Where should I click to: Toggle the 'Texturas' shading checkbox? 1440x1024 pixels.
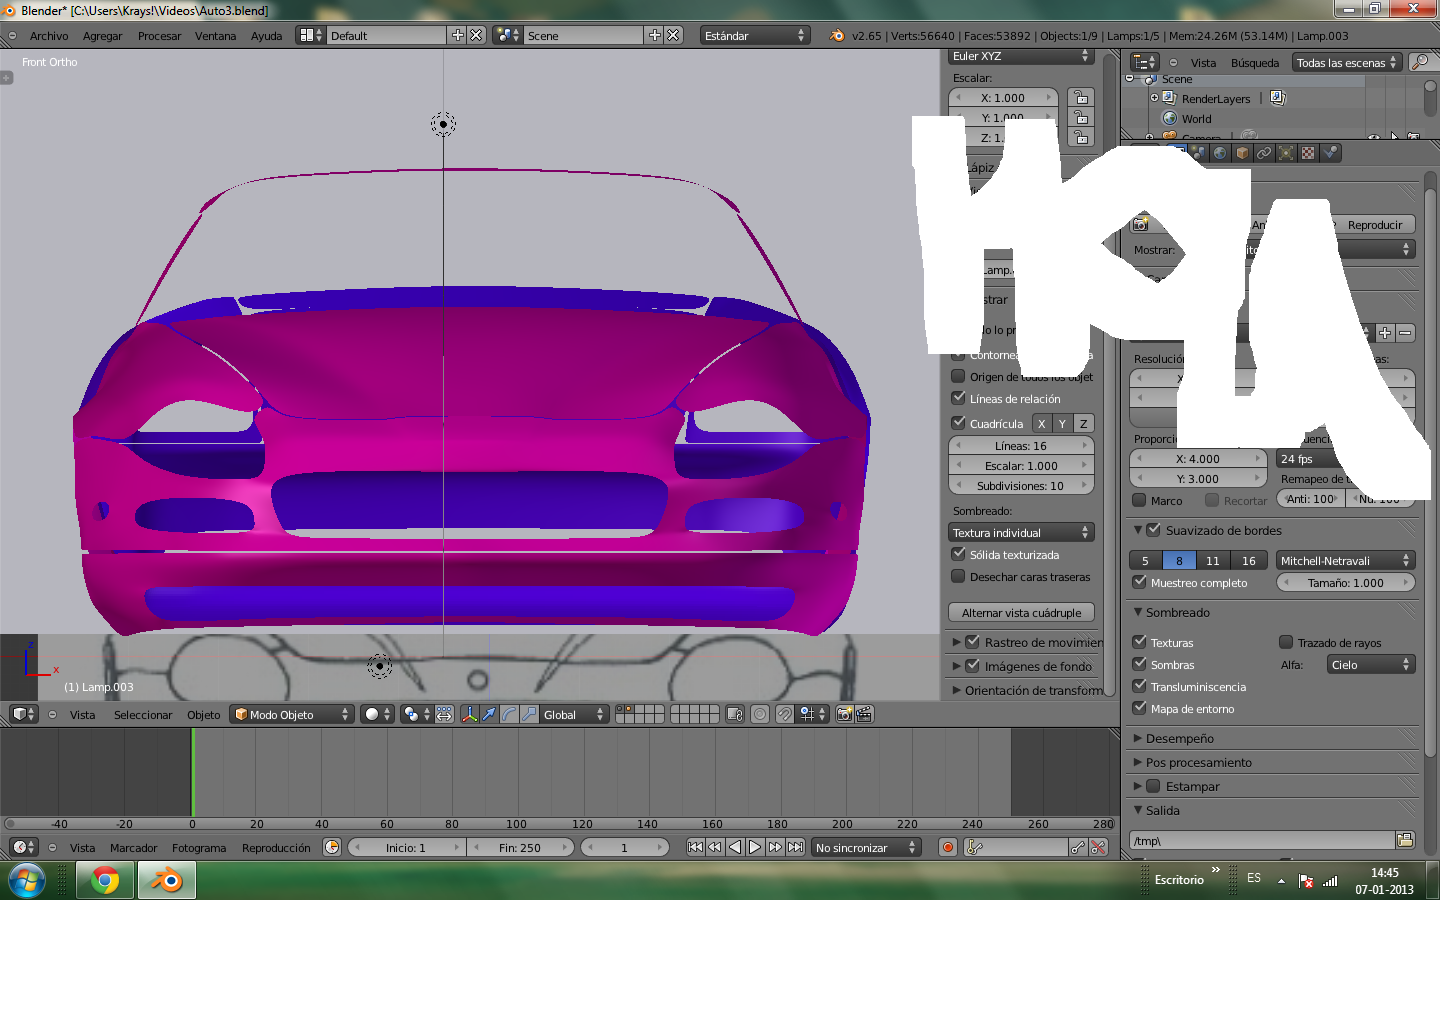coord(1139,642)
